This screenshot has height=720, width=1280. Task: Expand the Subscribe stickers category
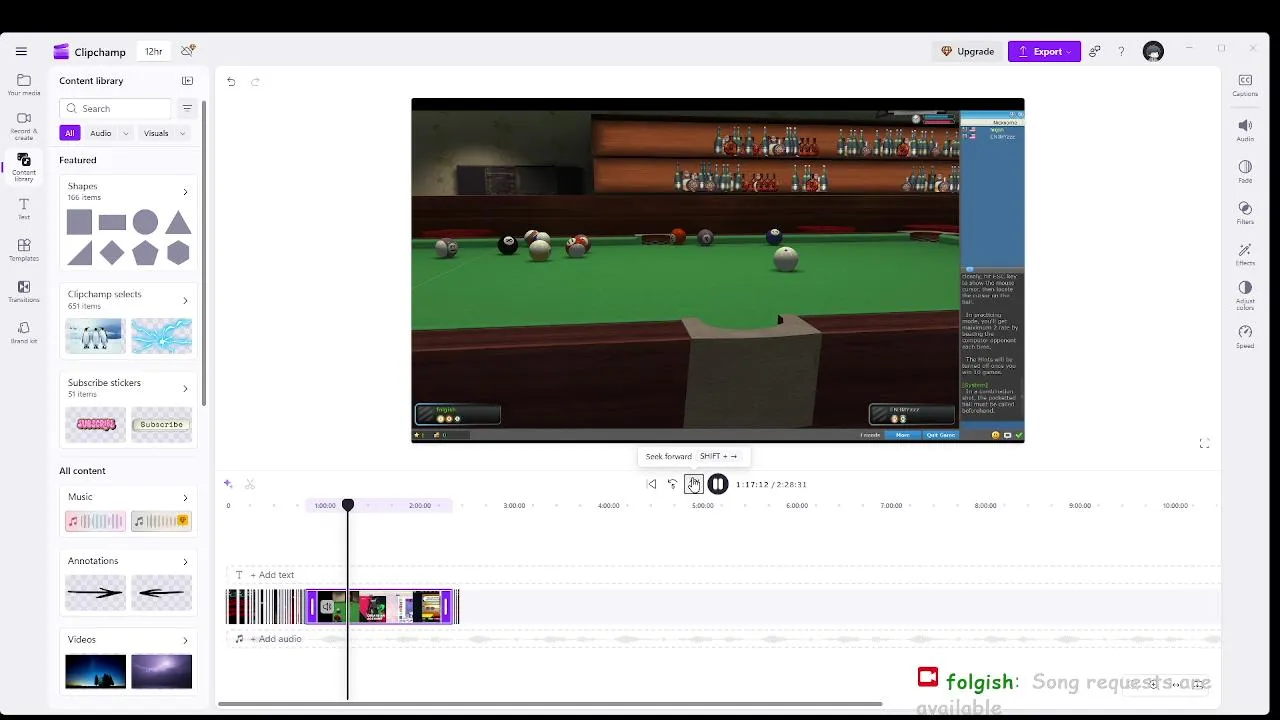click(185, 388)
